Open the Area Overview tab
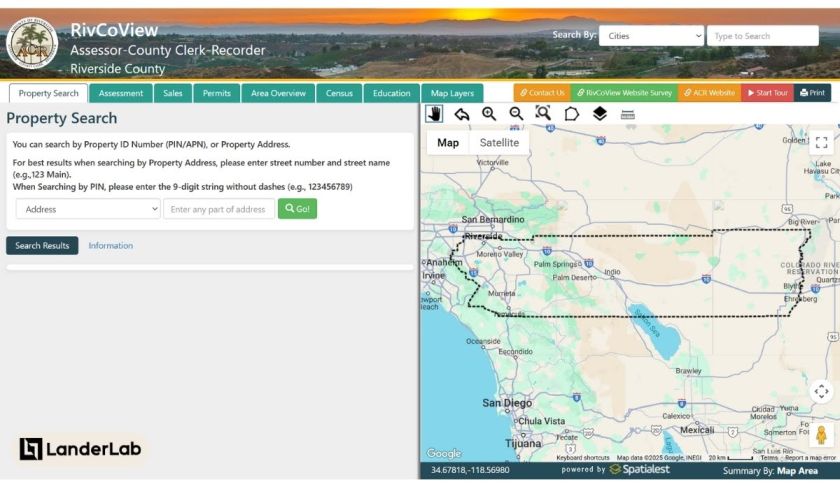The width and height of the screenshot is (840, 489). (278, 93)
